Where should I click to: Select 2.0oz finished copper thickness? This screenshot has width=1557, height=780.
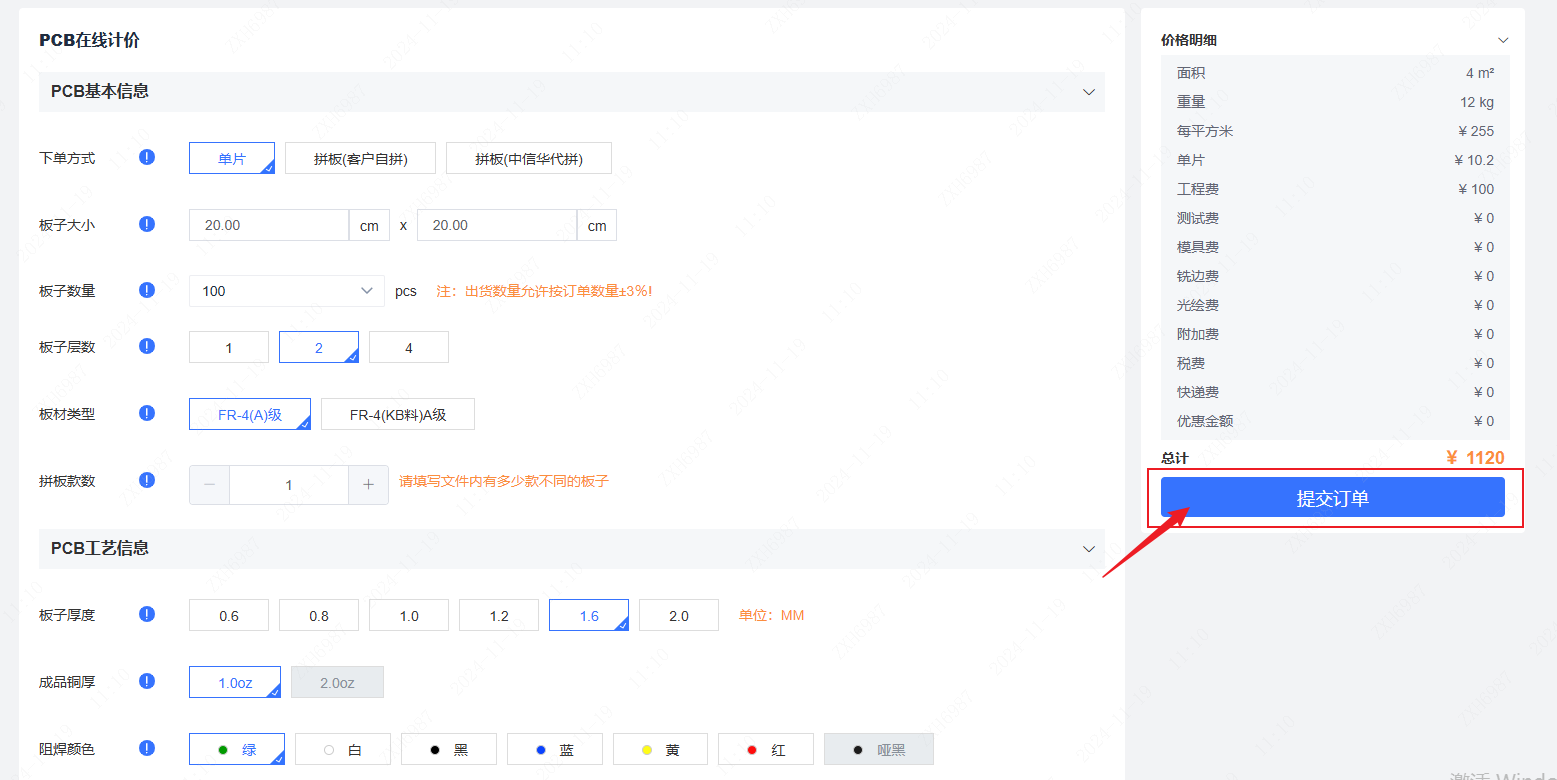337,681
